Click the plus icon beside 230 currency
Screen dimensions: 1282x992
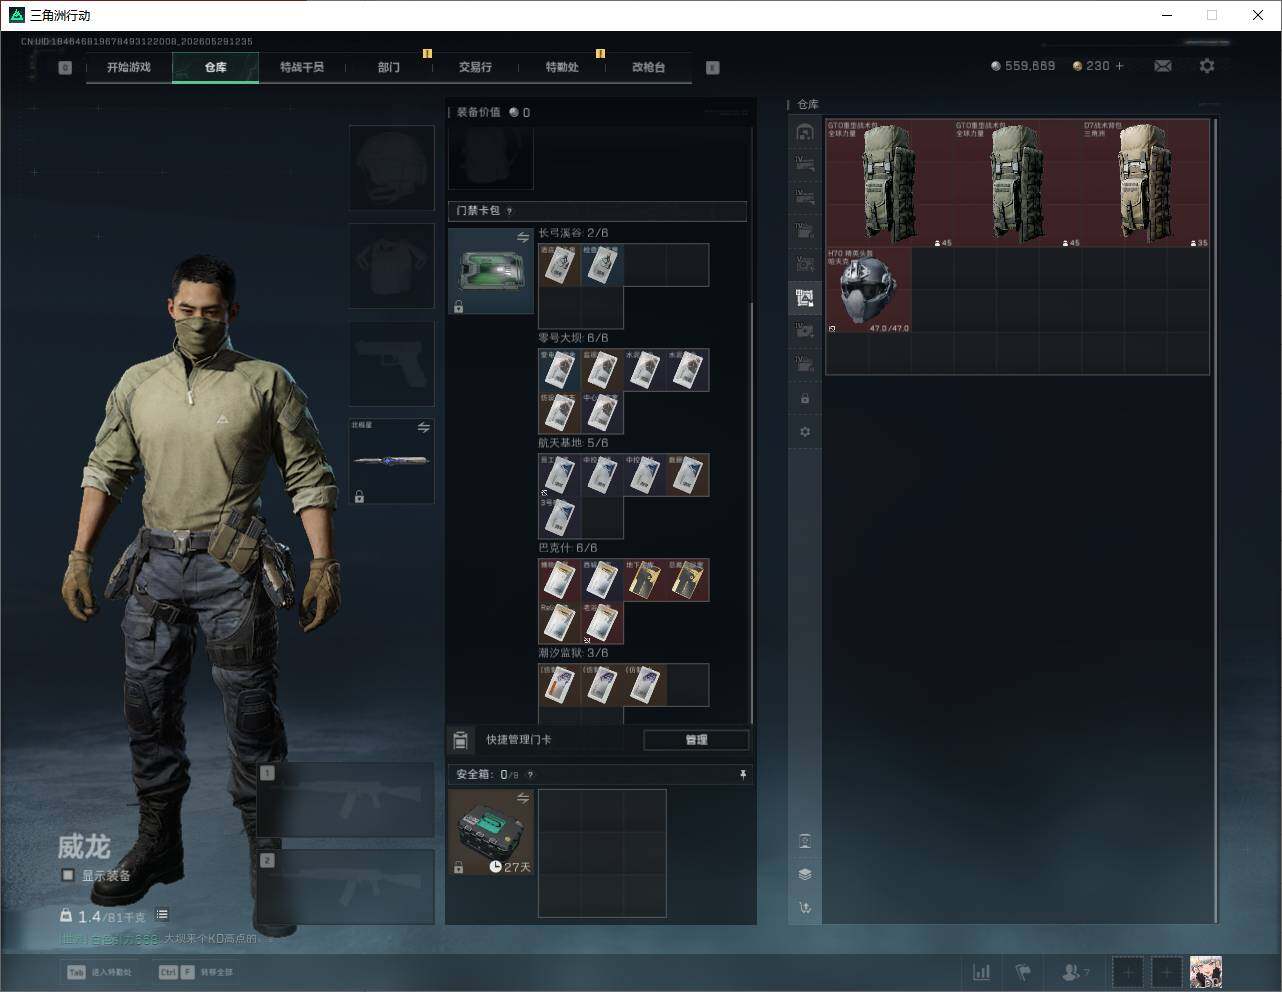tap(1119, 66)
